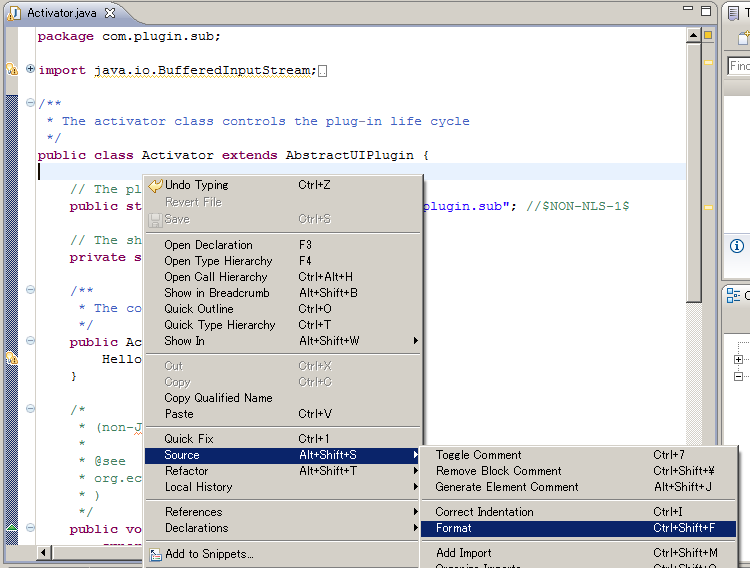Select Toggle Comment in Source submenu

click(579, 455)
